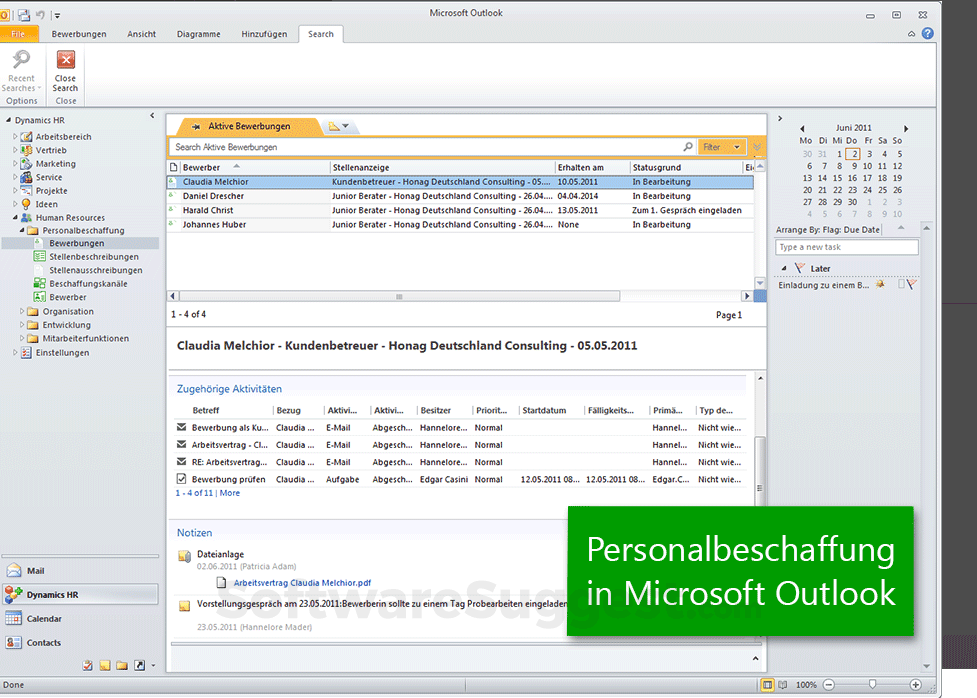Screen dimensions: 977x698
Task: Expand the Organisation folder
Action: 22,312
